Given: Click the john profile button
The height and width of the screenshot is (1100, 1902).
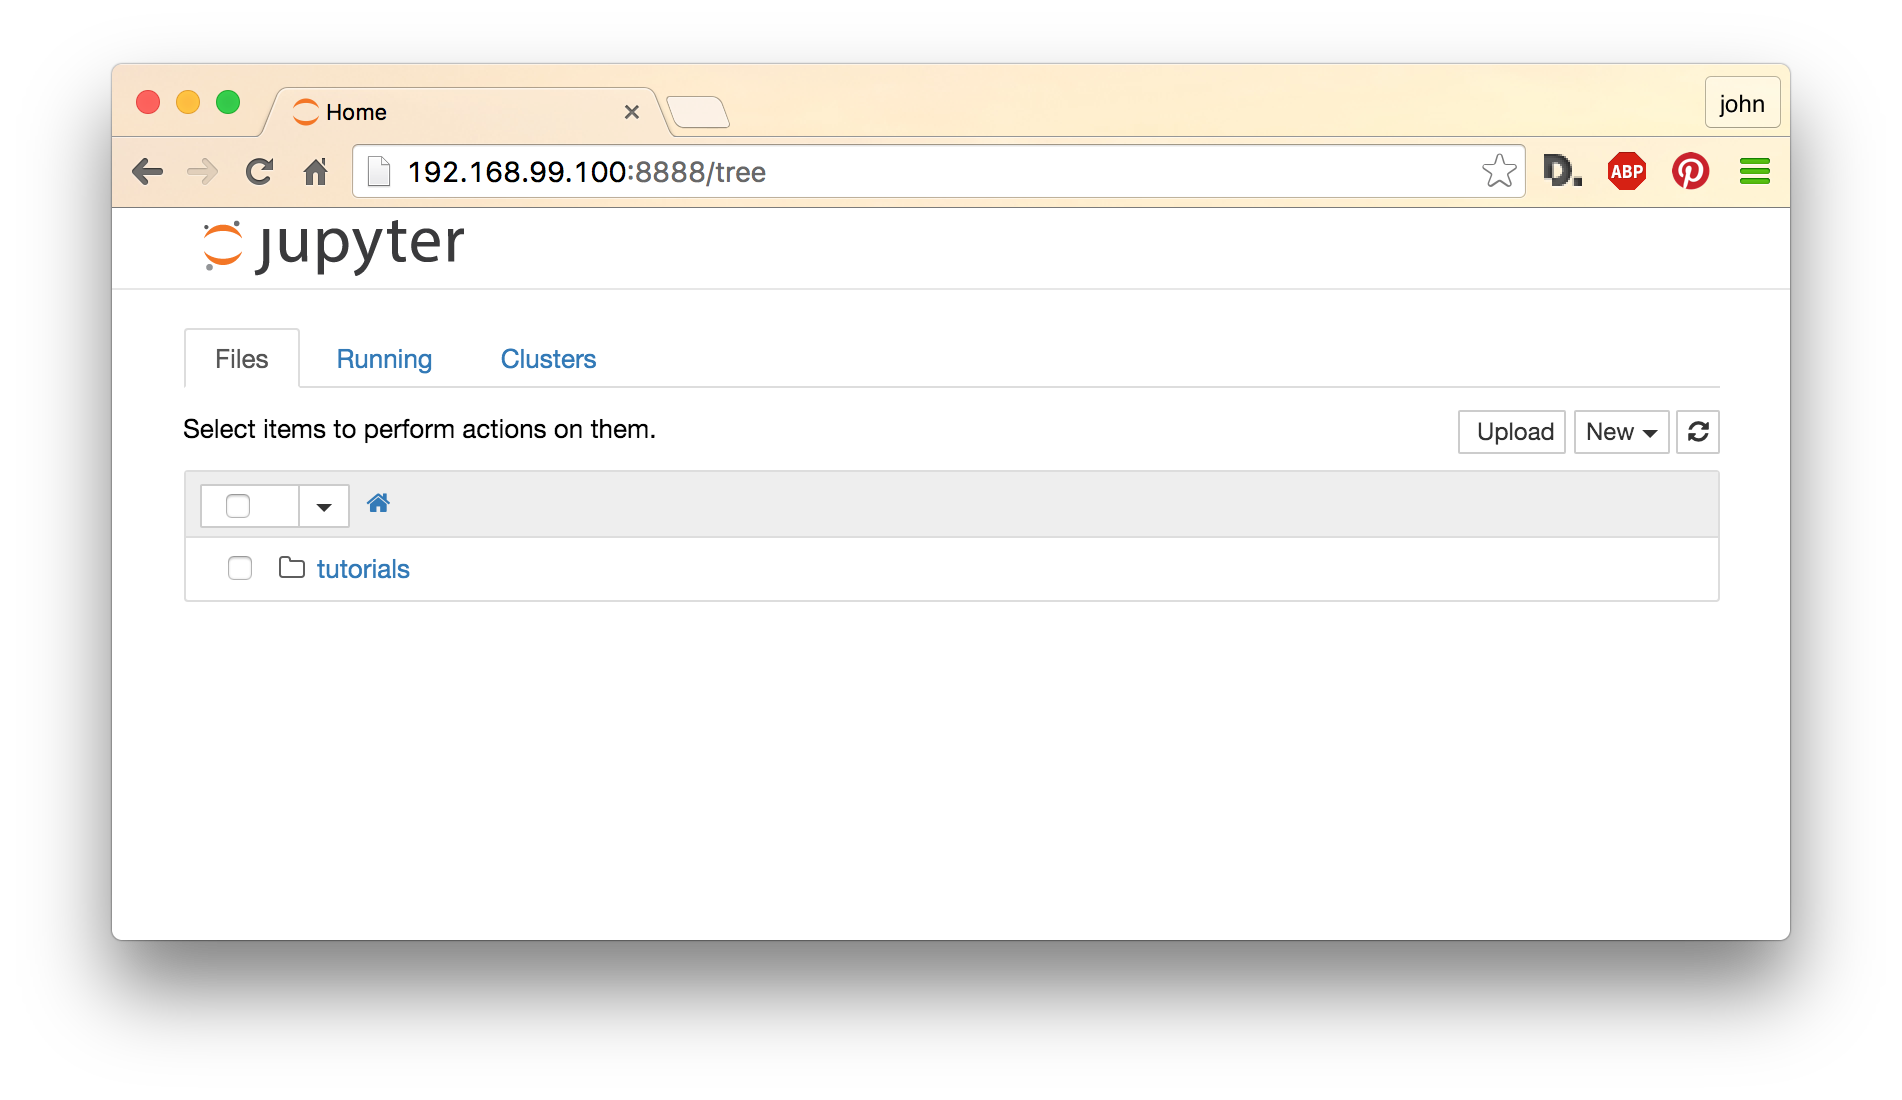Looking at the screenshot, I should click(x=1742, y=103).
